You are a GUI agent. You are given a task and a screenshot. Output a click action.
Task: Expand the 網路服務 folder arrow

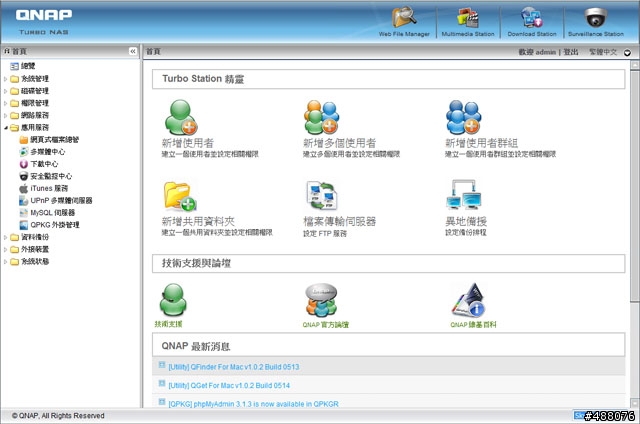[5, 115]
